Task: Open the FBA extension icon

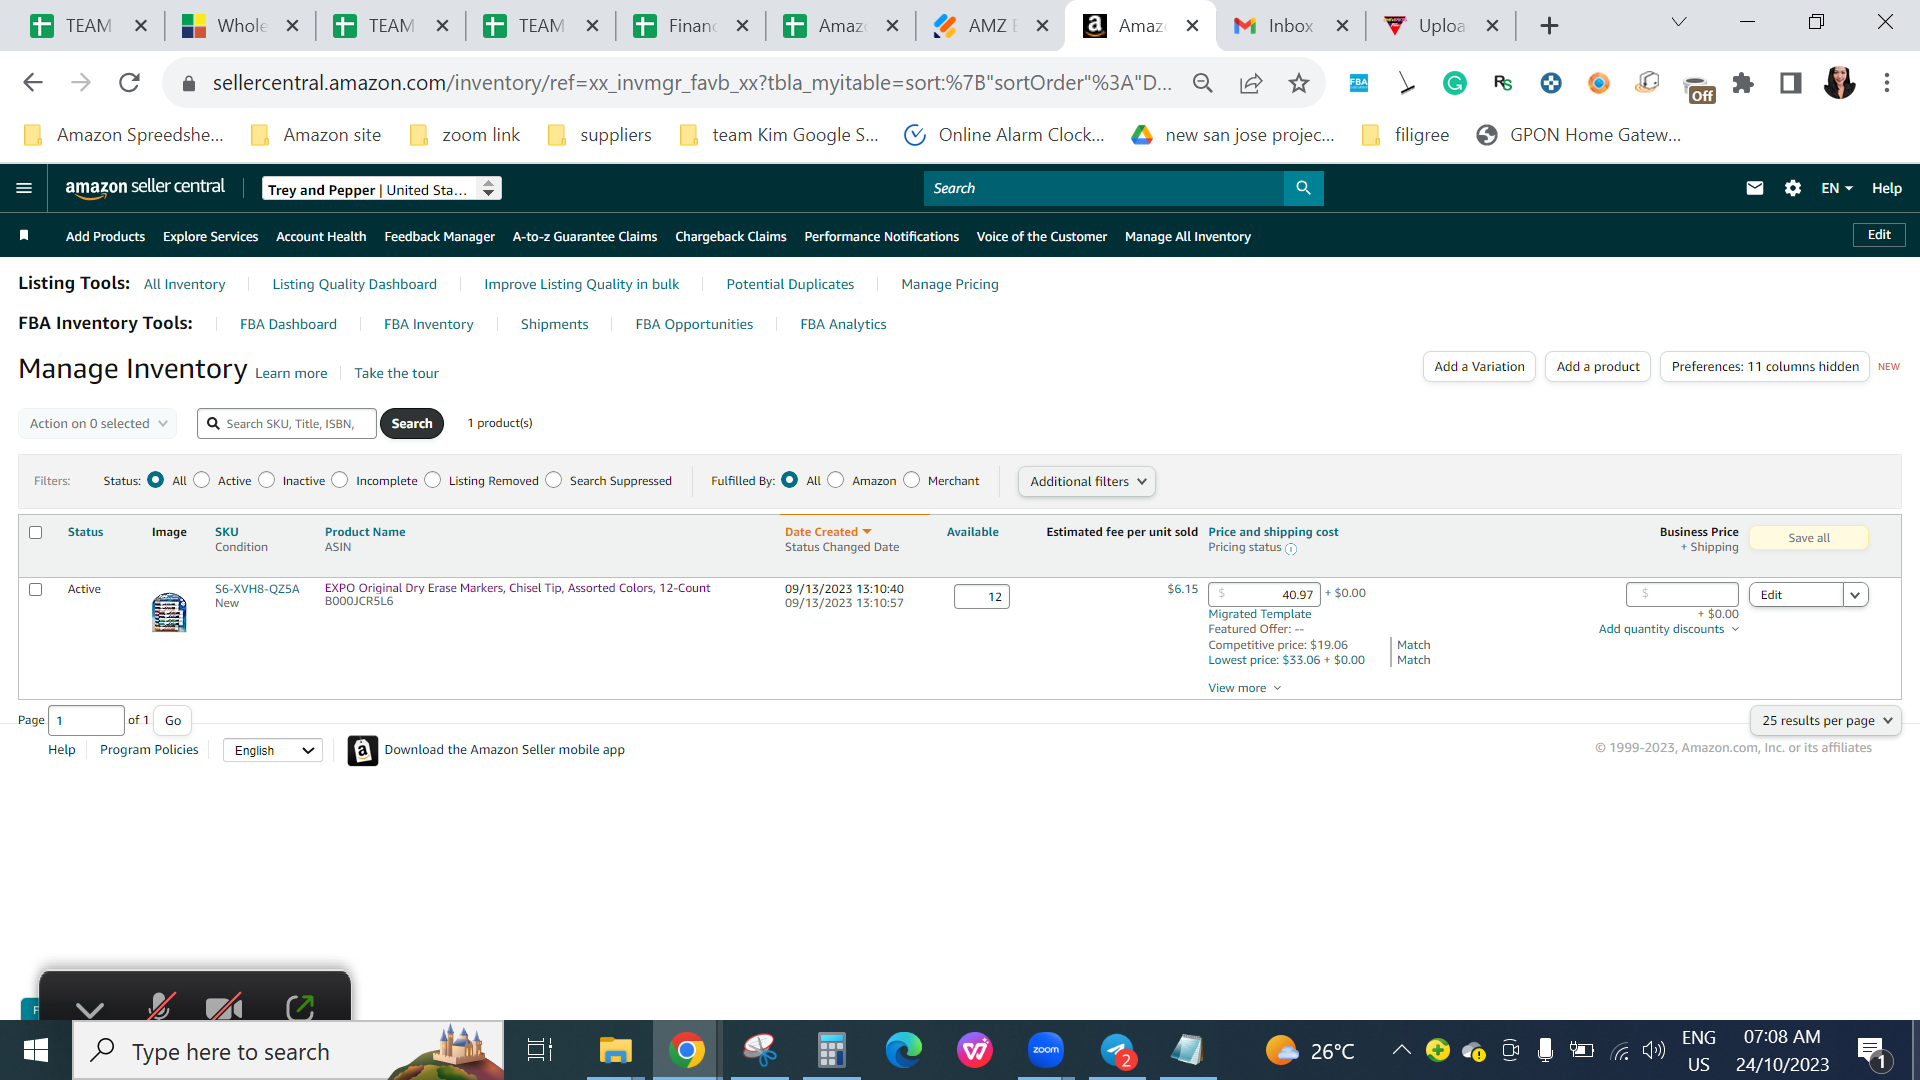Action: point(1359,84)
